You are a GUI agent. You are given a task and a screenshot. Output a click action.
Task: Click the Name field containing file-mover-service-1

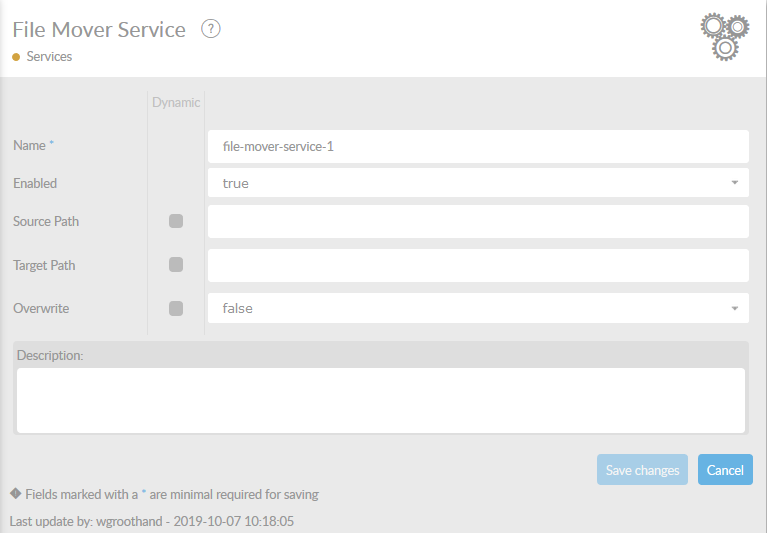tap(478, 146)
